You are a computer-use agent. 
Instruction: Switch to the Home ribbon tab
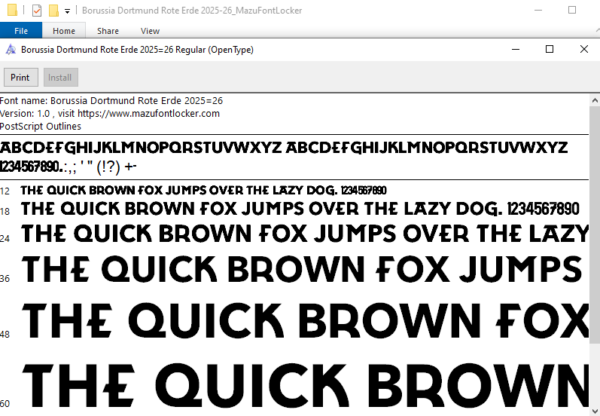pos(64,31)
